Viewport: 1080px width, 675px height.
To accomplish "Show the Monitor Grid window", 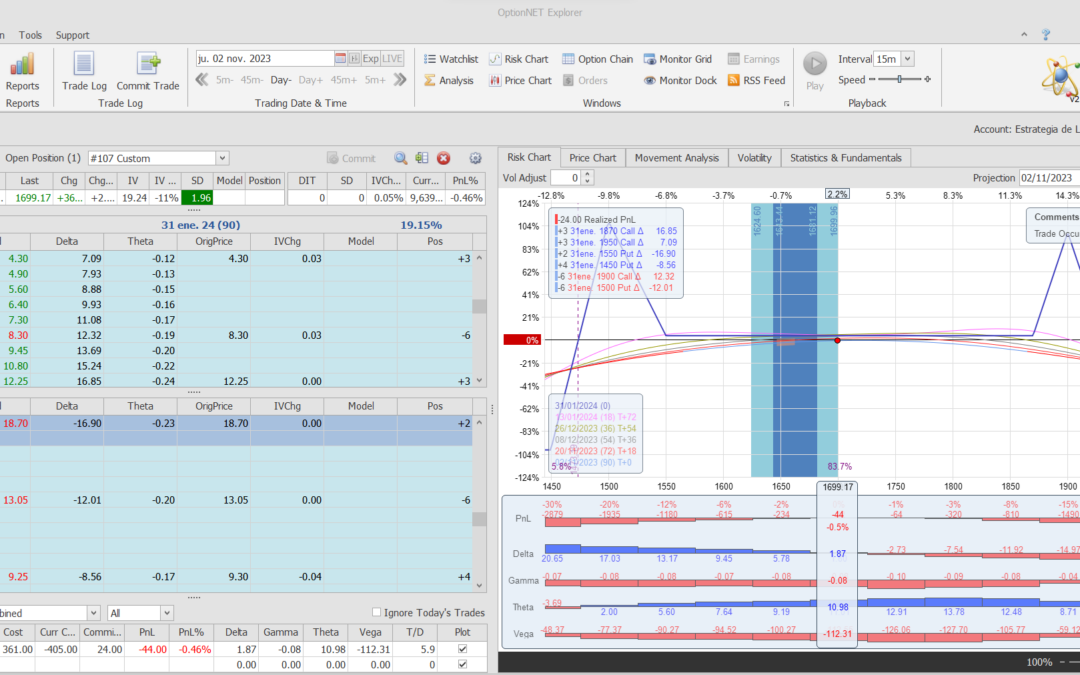I will point(677,59).
